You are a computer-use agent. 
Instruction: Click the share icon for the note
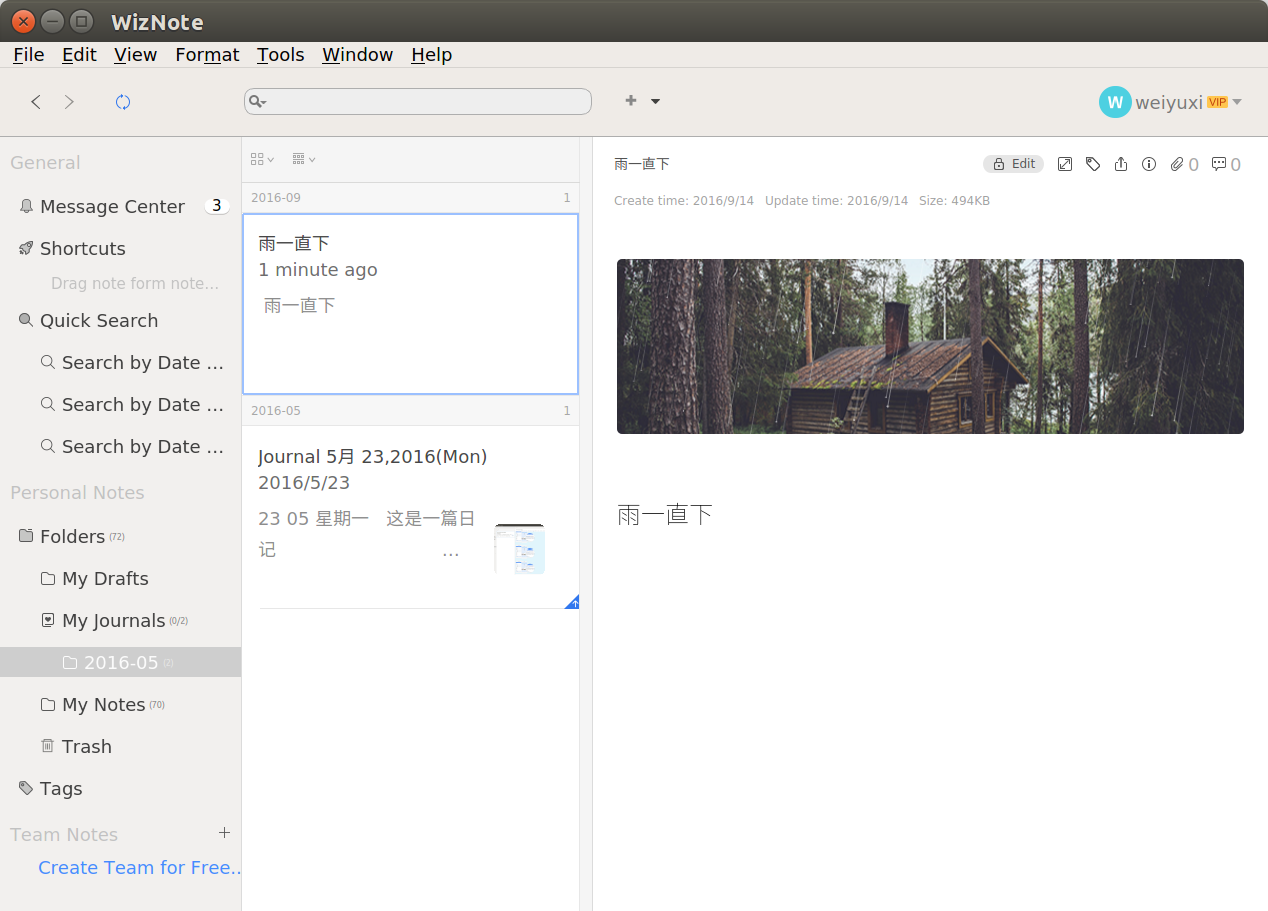tap(1121, 164)
